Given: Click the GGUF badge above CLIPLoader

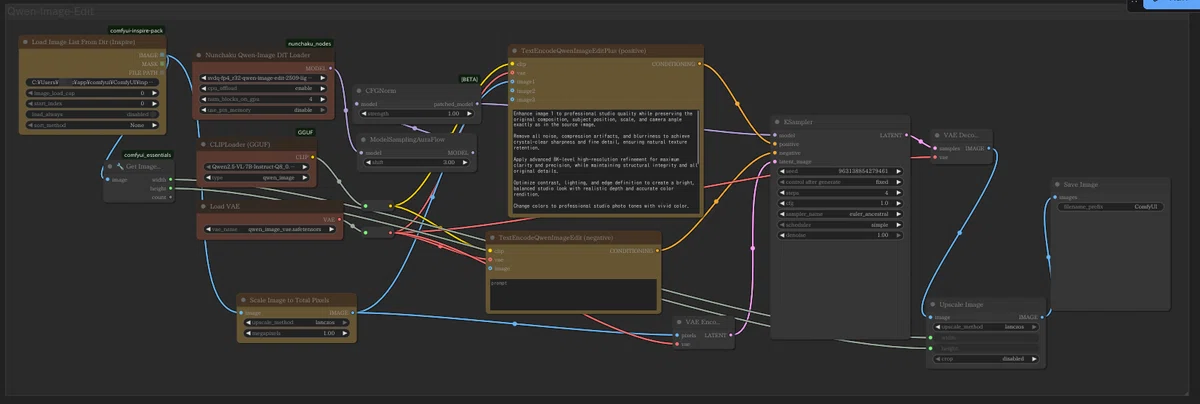Looking at the screenshot, I should point(306,131).
